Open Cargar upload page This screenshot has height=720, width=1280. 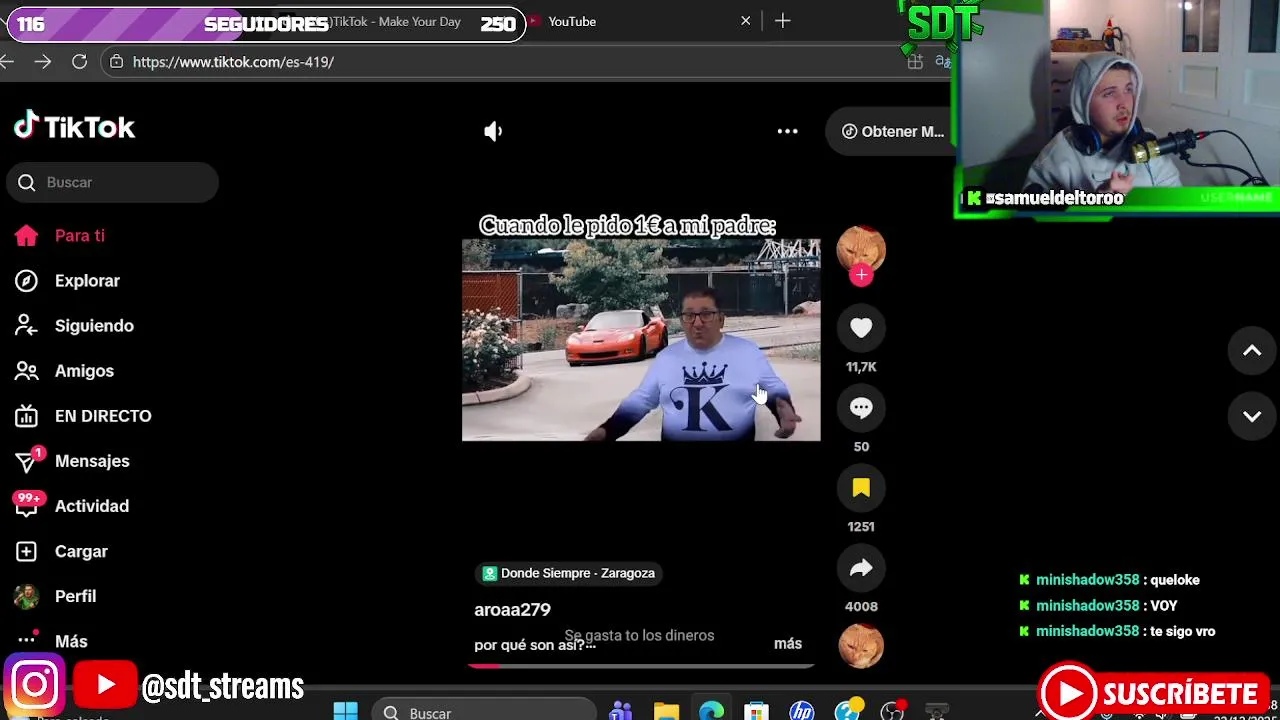point(81,551)
